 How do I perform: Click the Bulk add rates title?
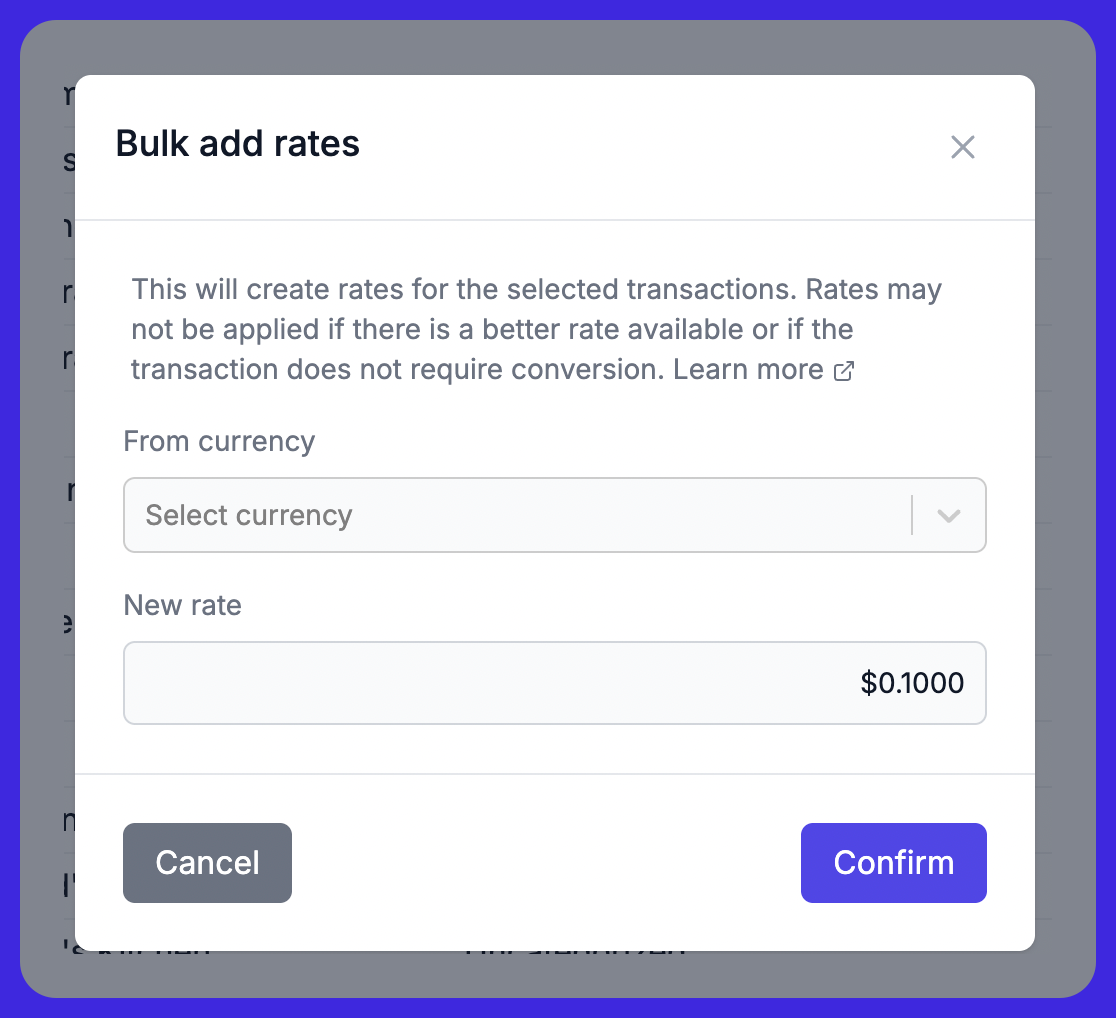coord(238,143)
